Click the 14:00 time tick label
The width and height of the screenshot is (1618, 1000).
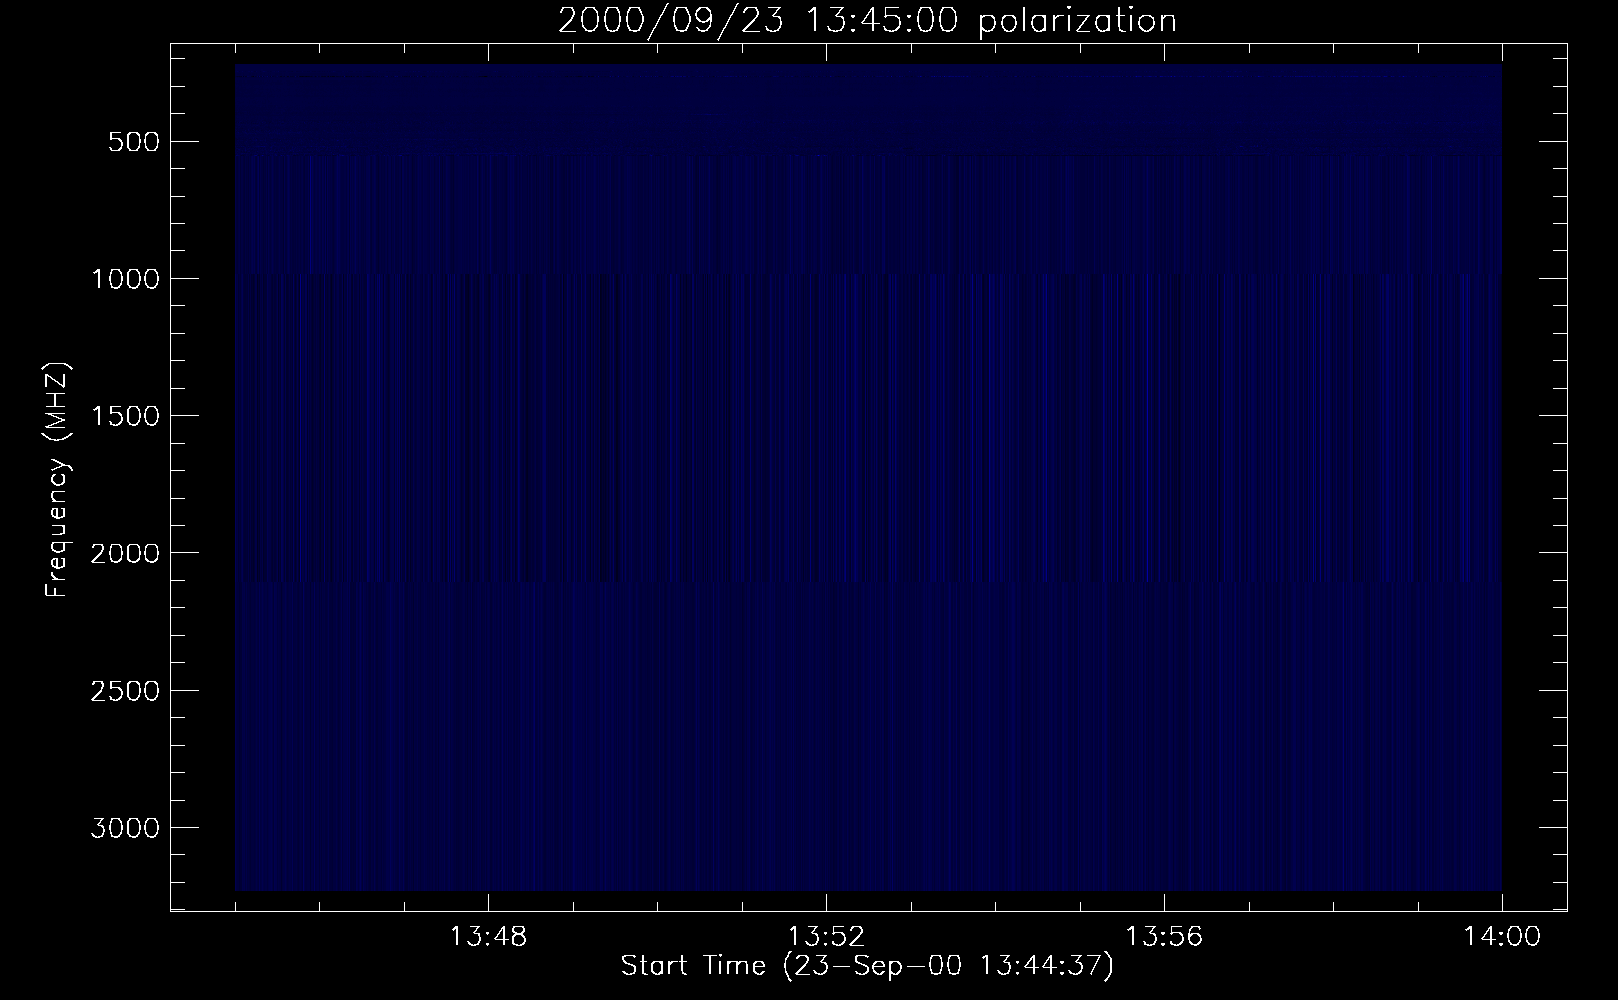[1502, 938]
